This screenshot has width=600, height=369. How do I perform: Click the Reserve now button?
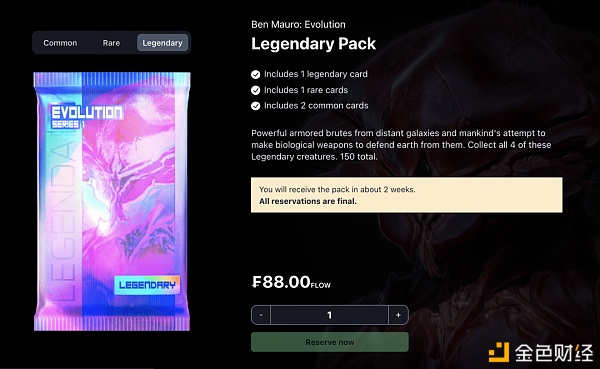tap(330, 342)
